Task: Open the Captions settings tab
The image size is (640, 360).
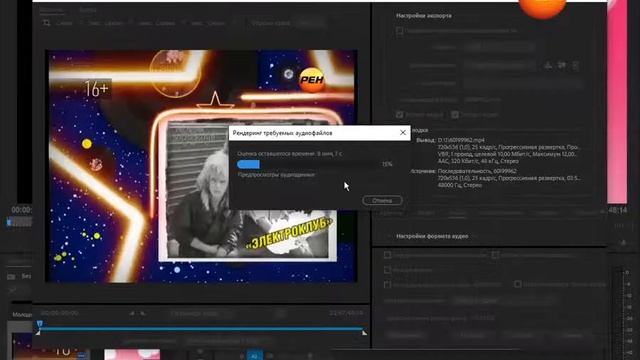Action: click(547, 213)
